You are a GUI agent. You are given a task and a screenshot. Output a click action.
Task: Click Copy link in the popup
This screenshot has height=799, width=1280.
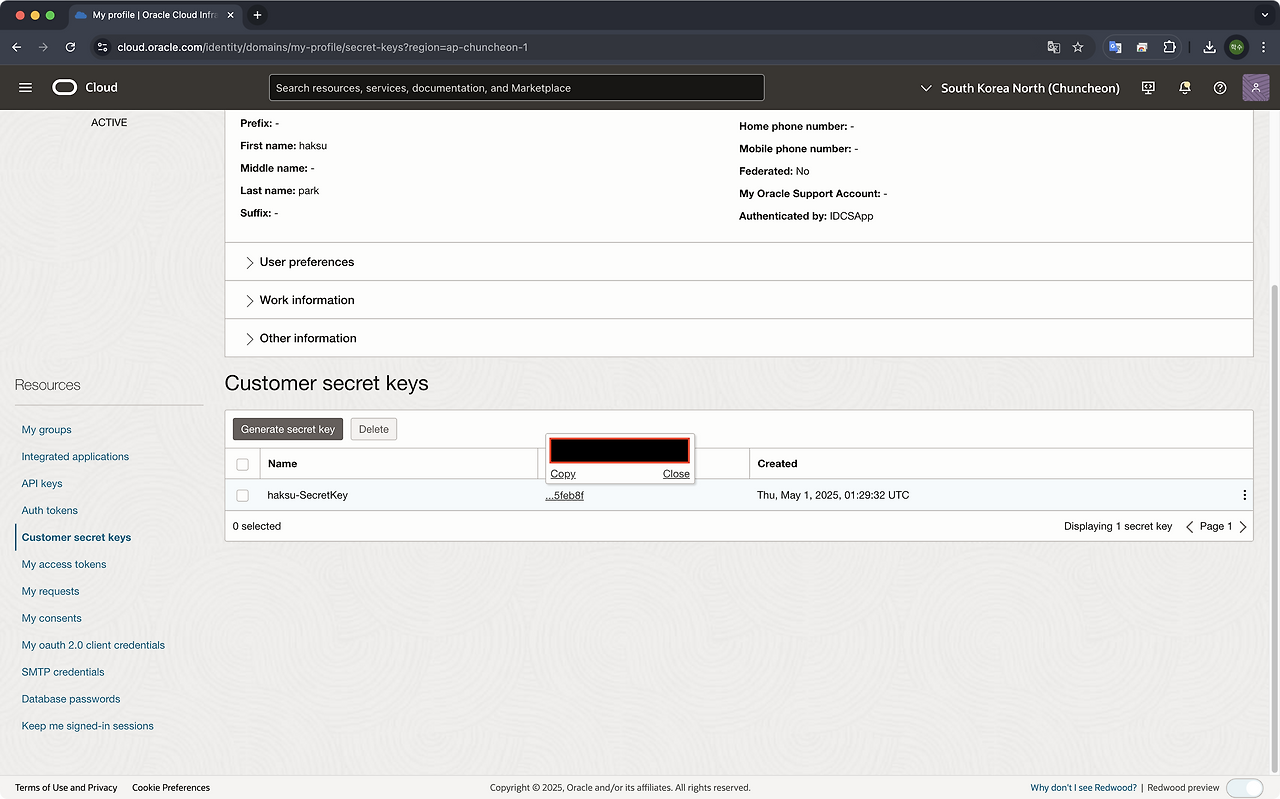(563, 474)
